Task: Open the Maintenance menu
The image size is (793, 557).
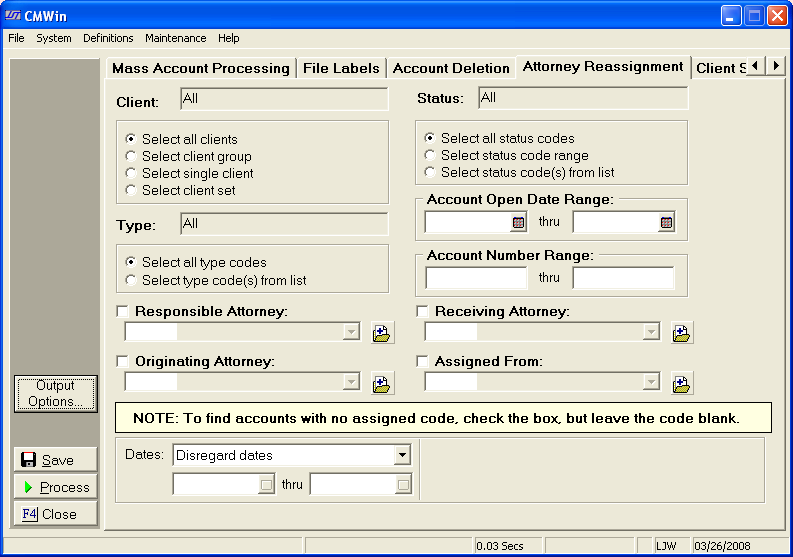Action: tap(175, 38)
